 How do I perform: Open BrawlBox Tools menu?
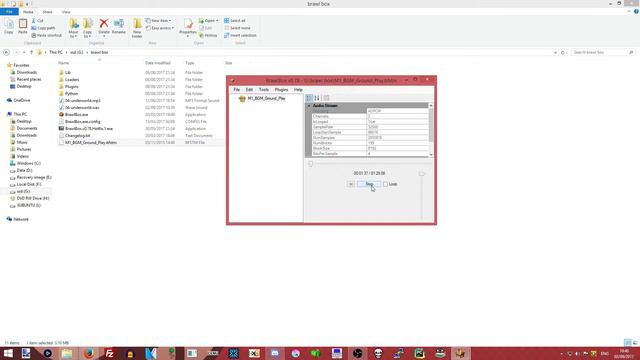pyautogui.click(x=264, y=89)
